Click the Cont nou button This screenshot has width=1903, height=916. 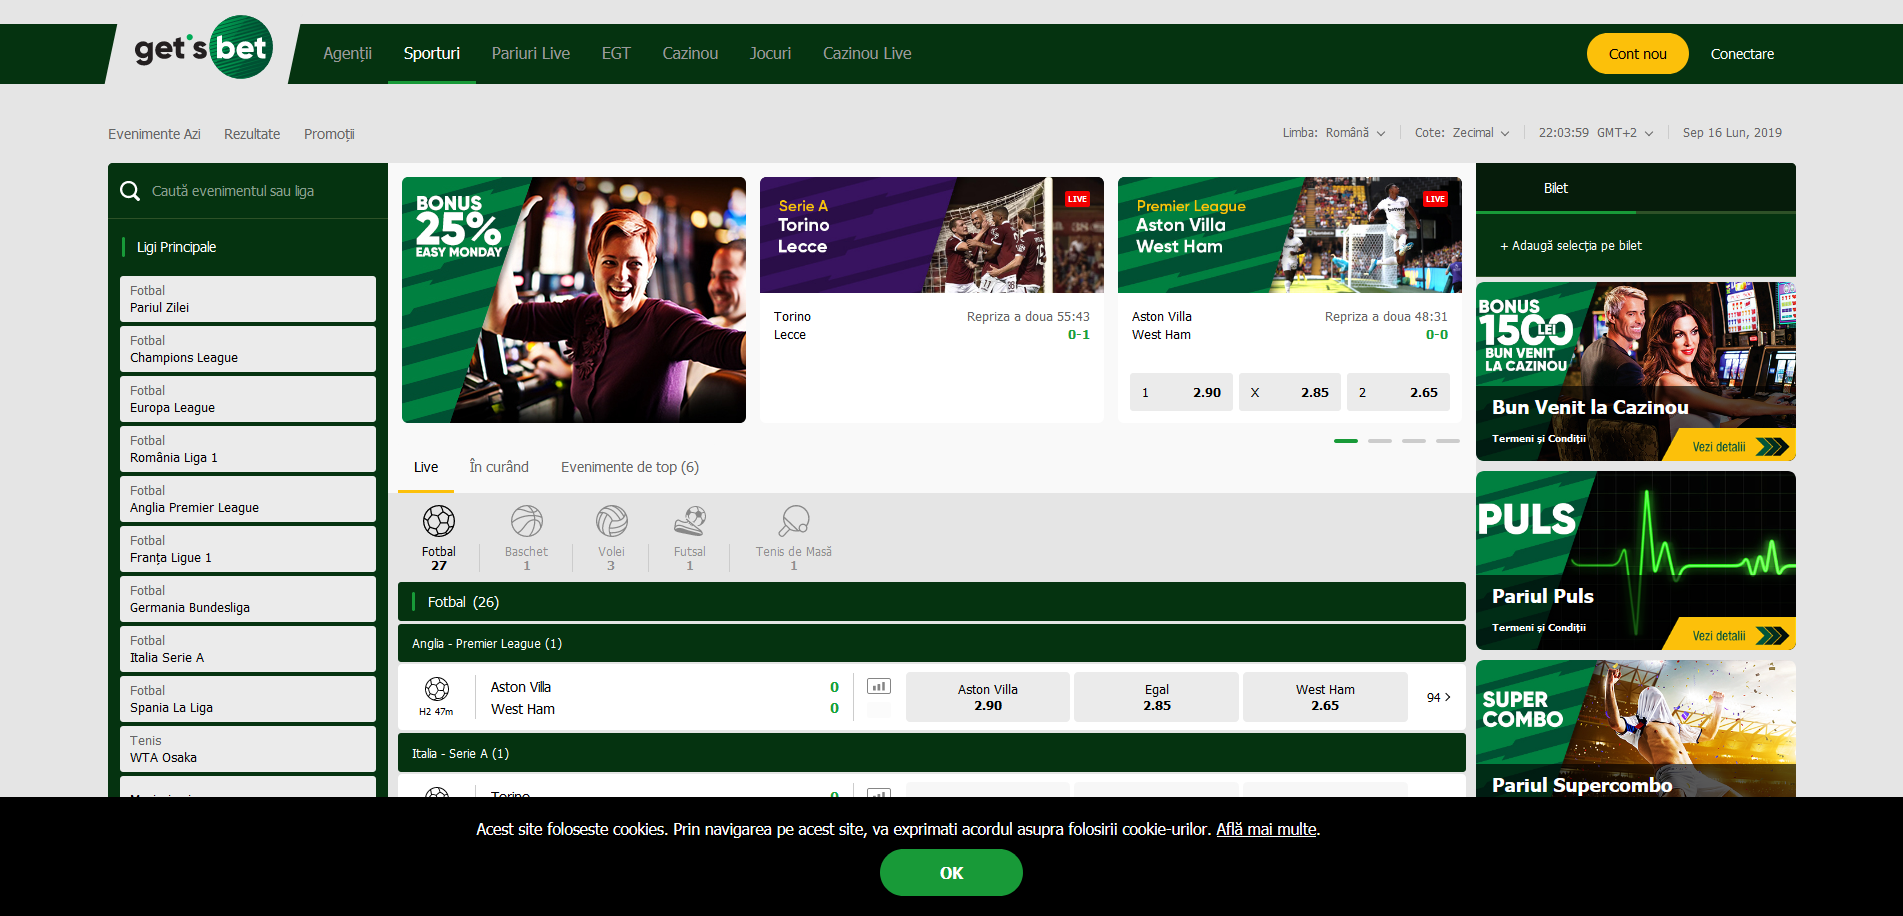coord(1638,54)
